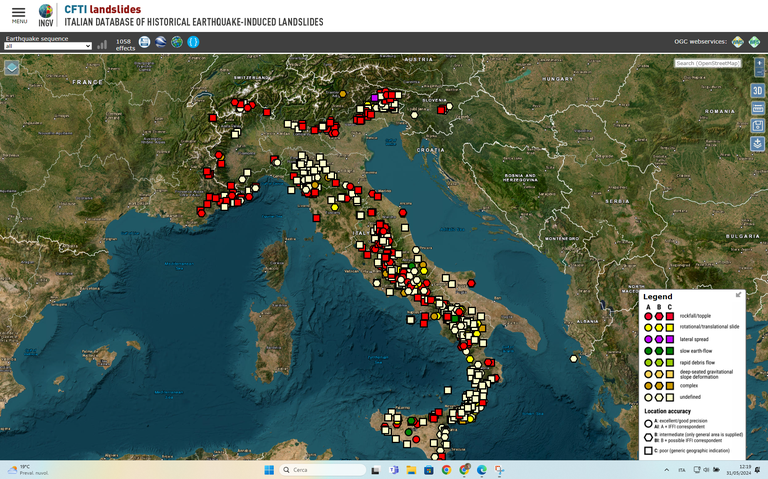Open the Windows Start menu
This screenshot has width=768, height=479.
(x=268, y=469)
